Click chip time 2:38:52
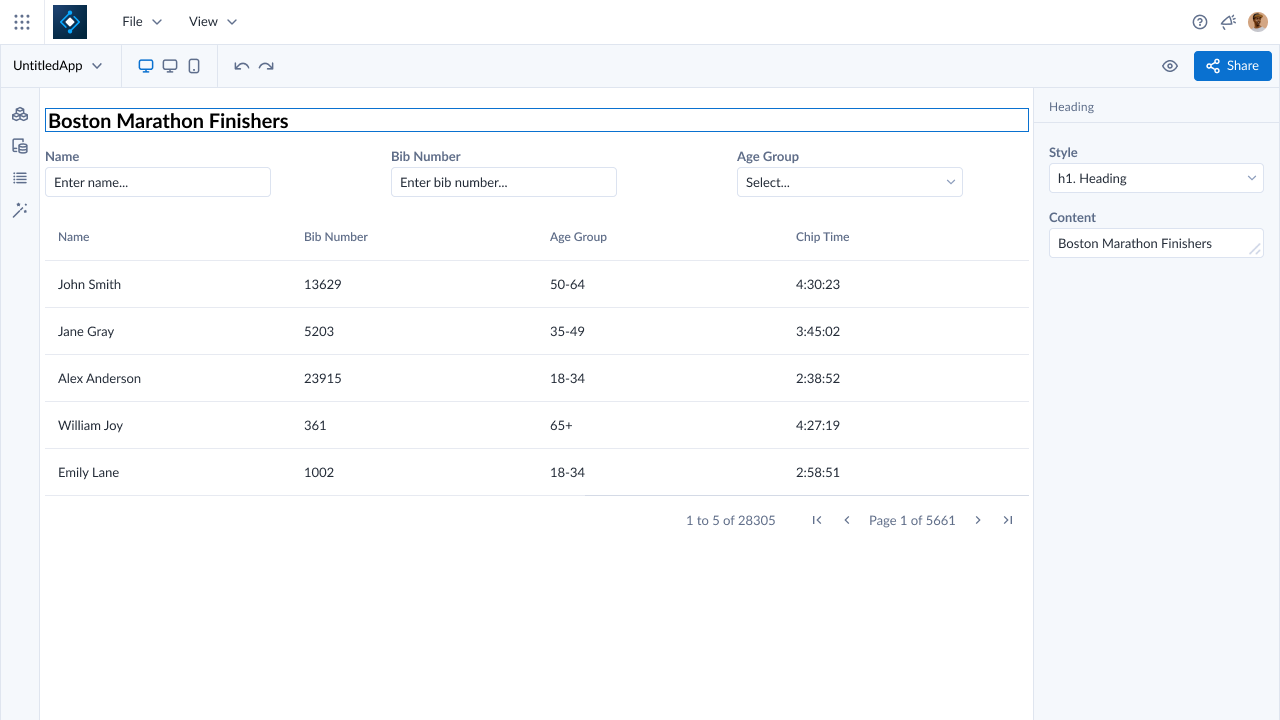Screen dimensions: 1280x720 pyautogui.click(x=818, y=378)
